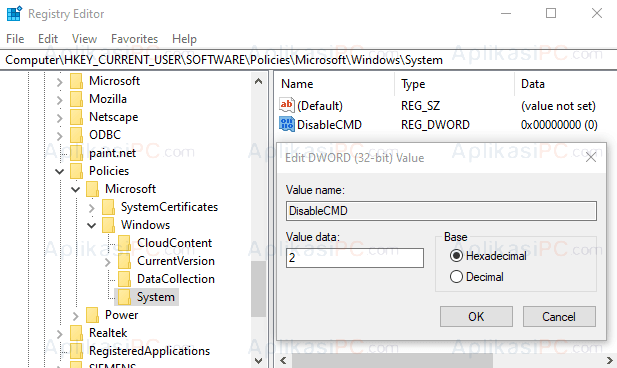
Task: Click the Netscape folder icon
Action: (x=76, y=117)
